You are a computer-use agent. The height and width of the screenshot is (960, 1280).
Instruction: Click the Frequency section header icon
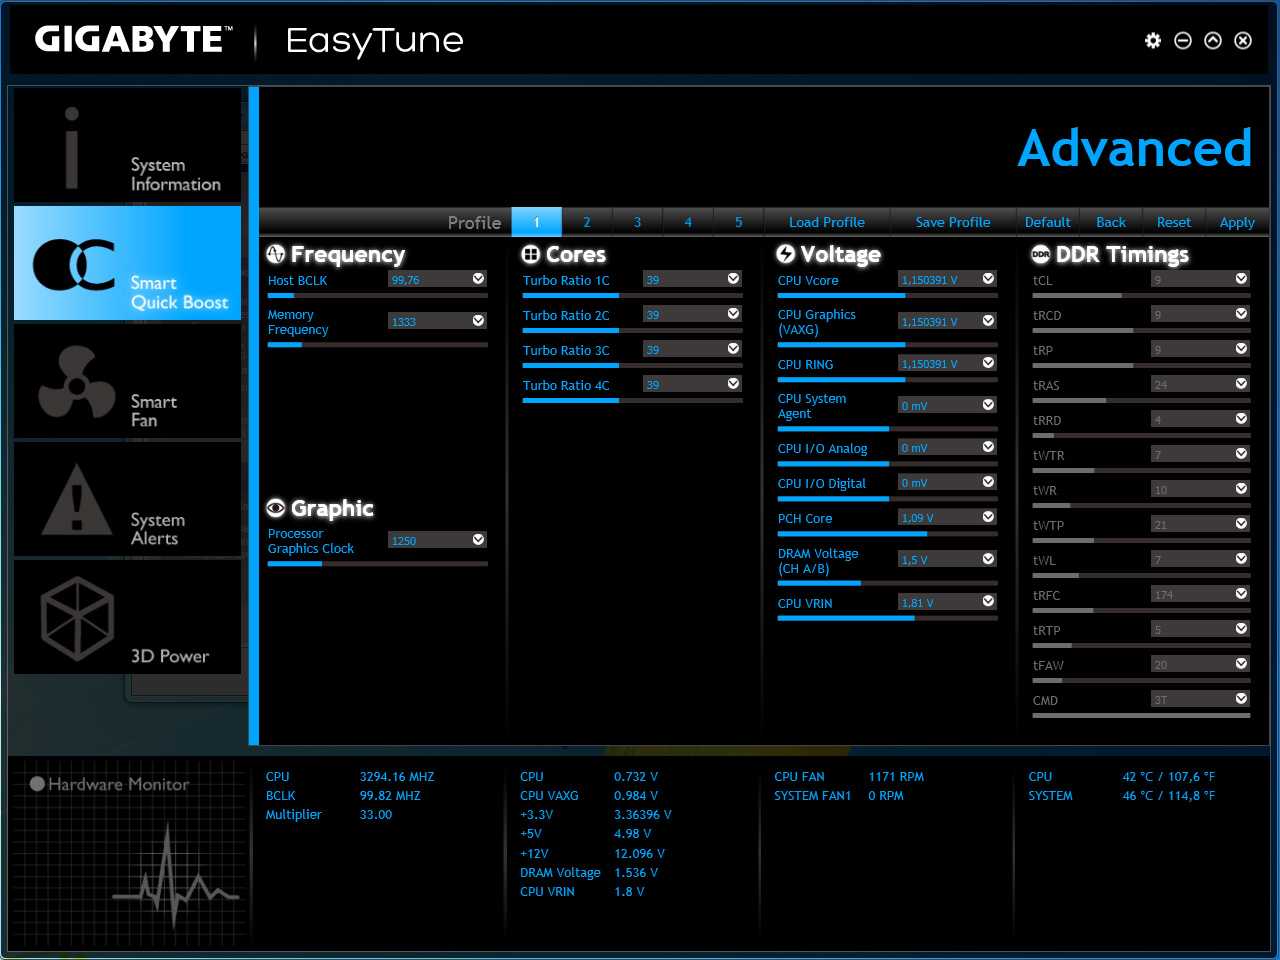pyautogui.click(x=276, y=254)
